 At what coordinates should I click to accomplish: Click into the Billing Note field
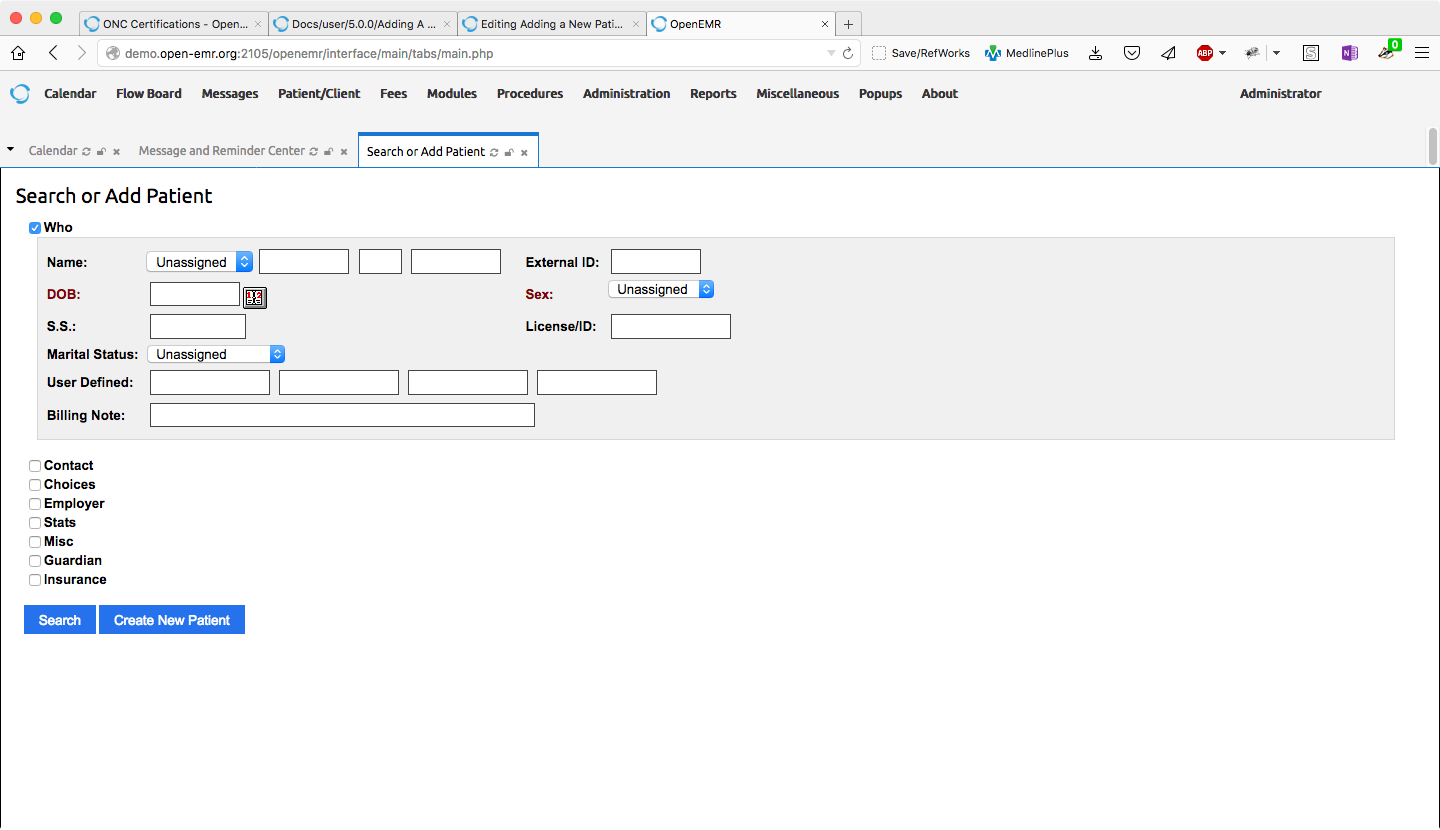click(x=342, y=415)
